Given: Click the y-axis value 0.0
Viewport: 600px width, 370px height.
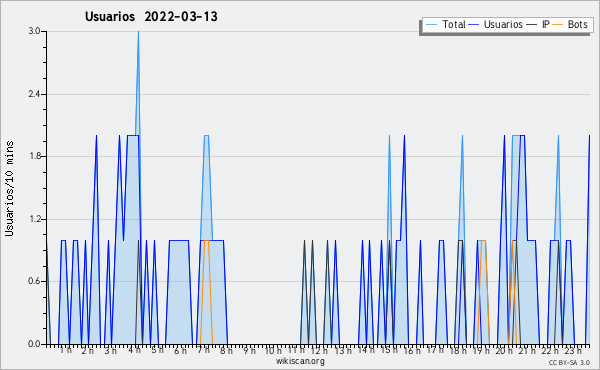Looking at the screenshot, I should (34, 344).
